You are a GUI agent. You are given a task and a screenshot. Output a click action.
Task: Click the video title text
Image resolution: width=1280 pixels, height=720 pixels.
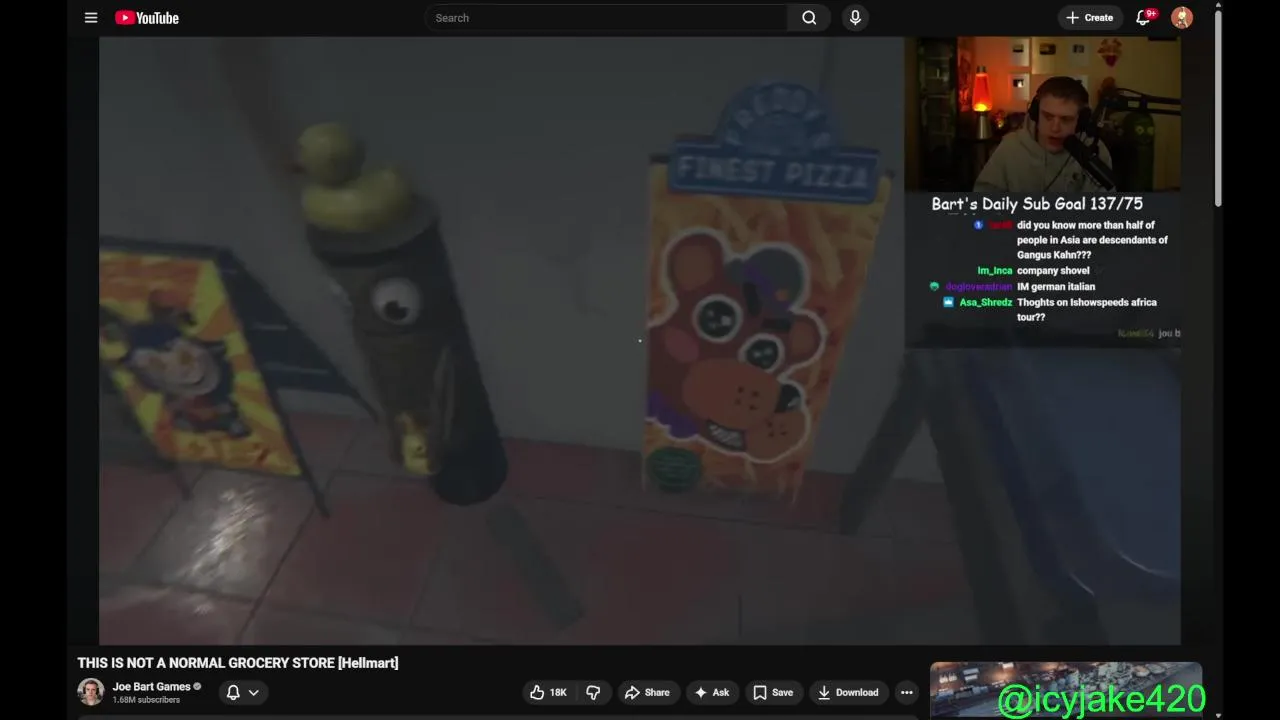point(238,663)
